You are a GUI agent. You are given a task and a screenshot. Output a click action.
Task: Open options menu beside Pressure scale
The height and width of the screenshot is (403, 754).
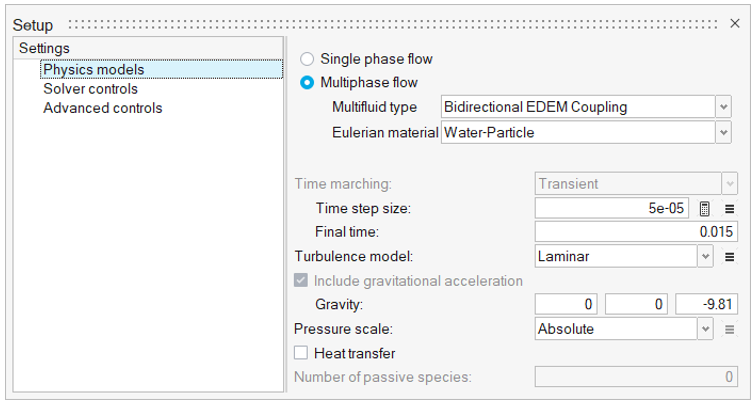coord(729,329)
